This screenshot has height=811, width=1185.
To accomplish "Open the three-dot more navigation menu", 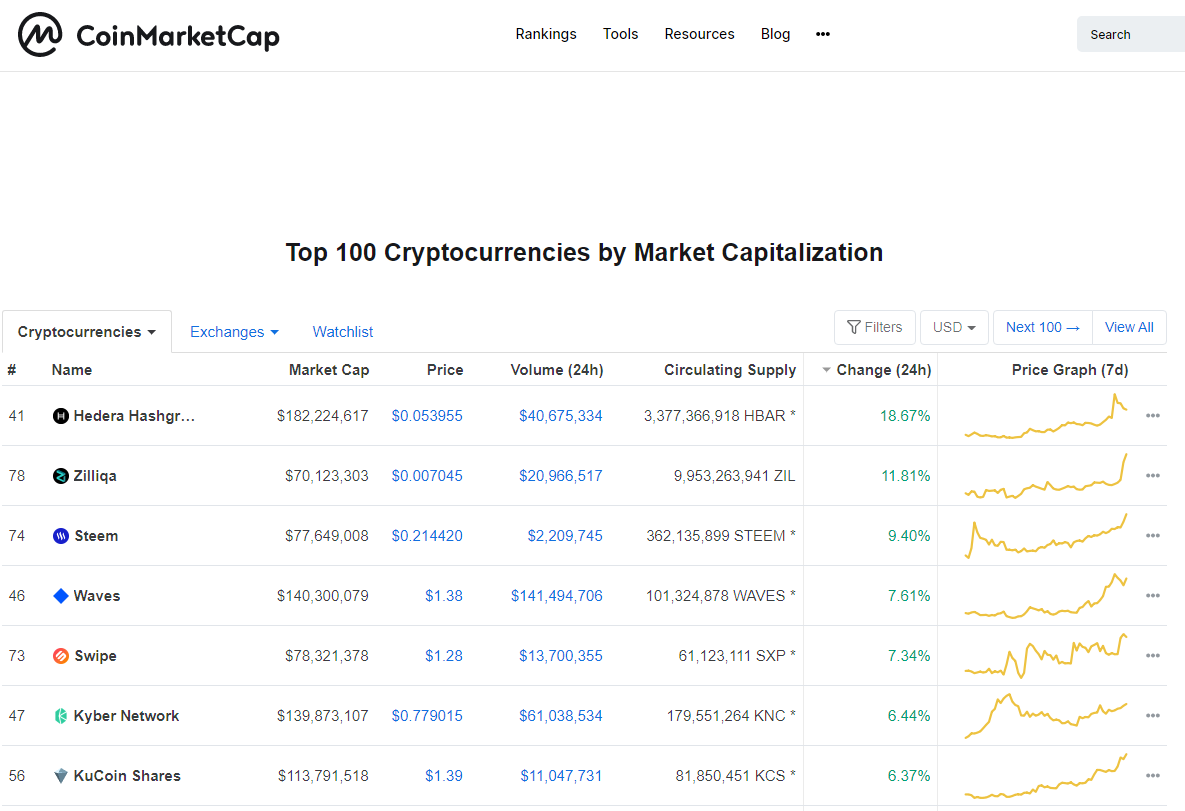I will coord(823,34).
